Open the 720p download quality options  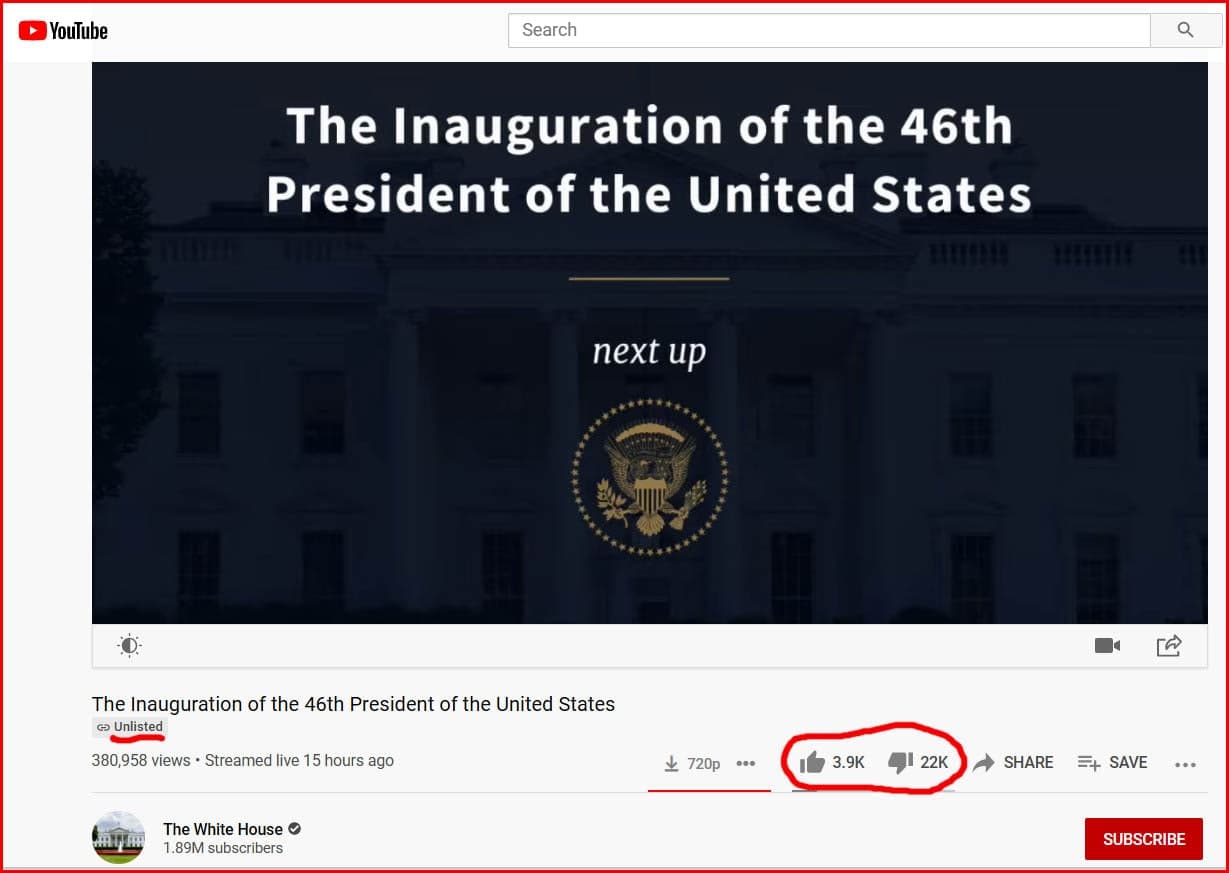[x=704, y=764]
